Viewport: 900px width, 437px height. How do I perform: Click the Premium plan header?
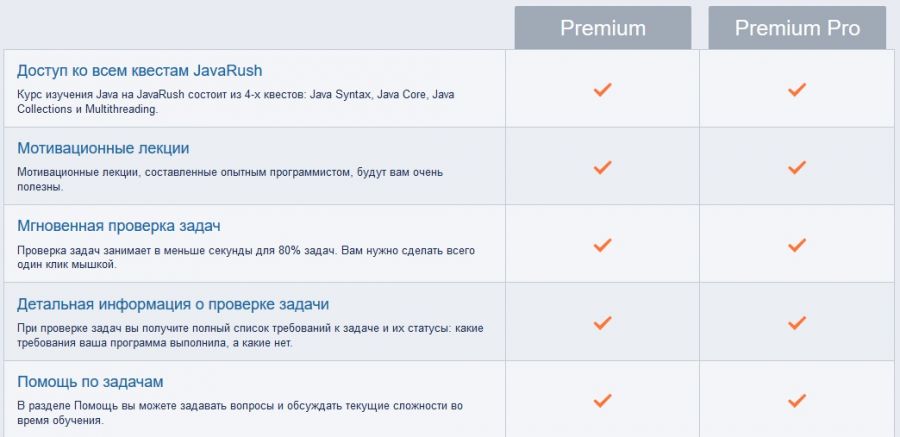tap(602, 28)
